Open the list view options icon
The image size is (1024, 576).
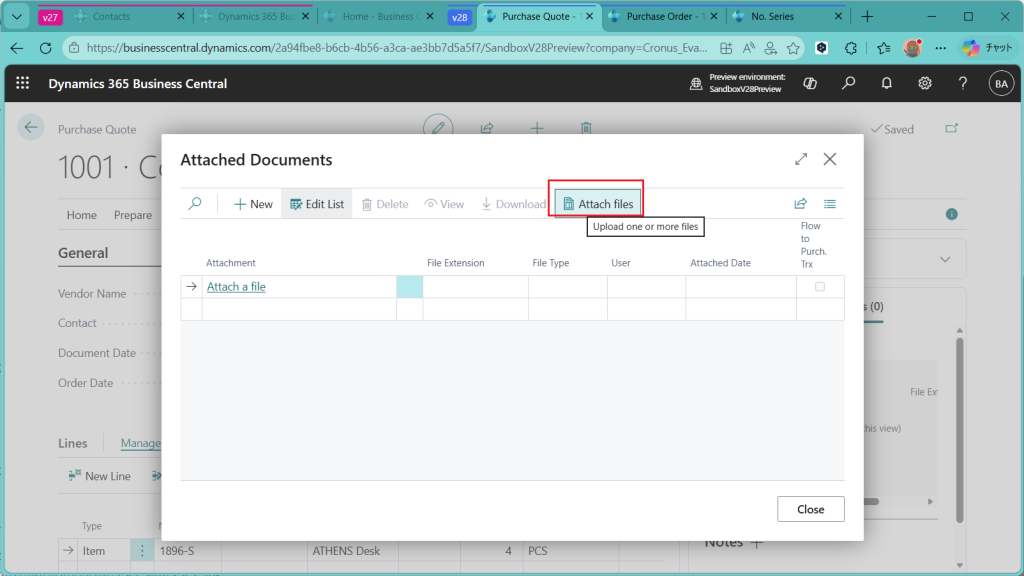[x=830, y=204]
